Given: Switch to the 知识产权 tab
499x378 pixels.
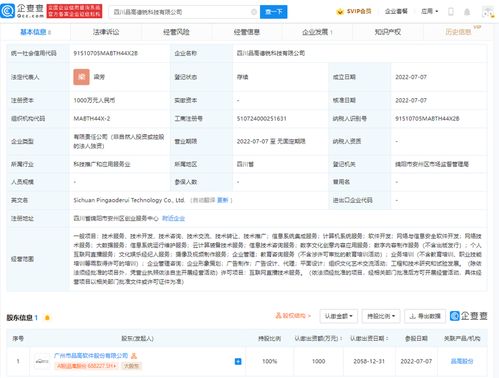Looking at the screenshot, I should point(388,32).
